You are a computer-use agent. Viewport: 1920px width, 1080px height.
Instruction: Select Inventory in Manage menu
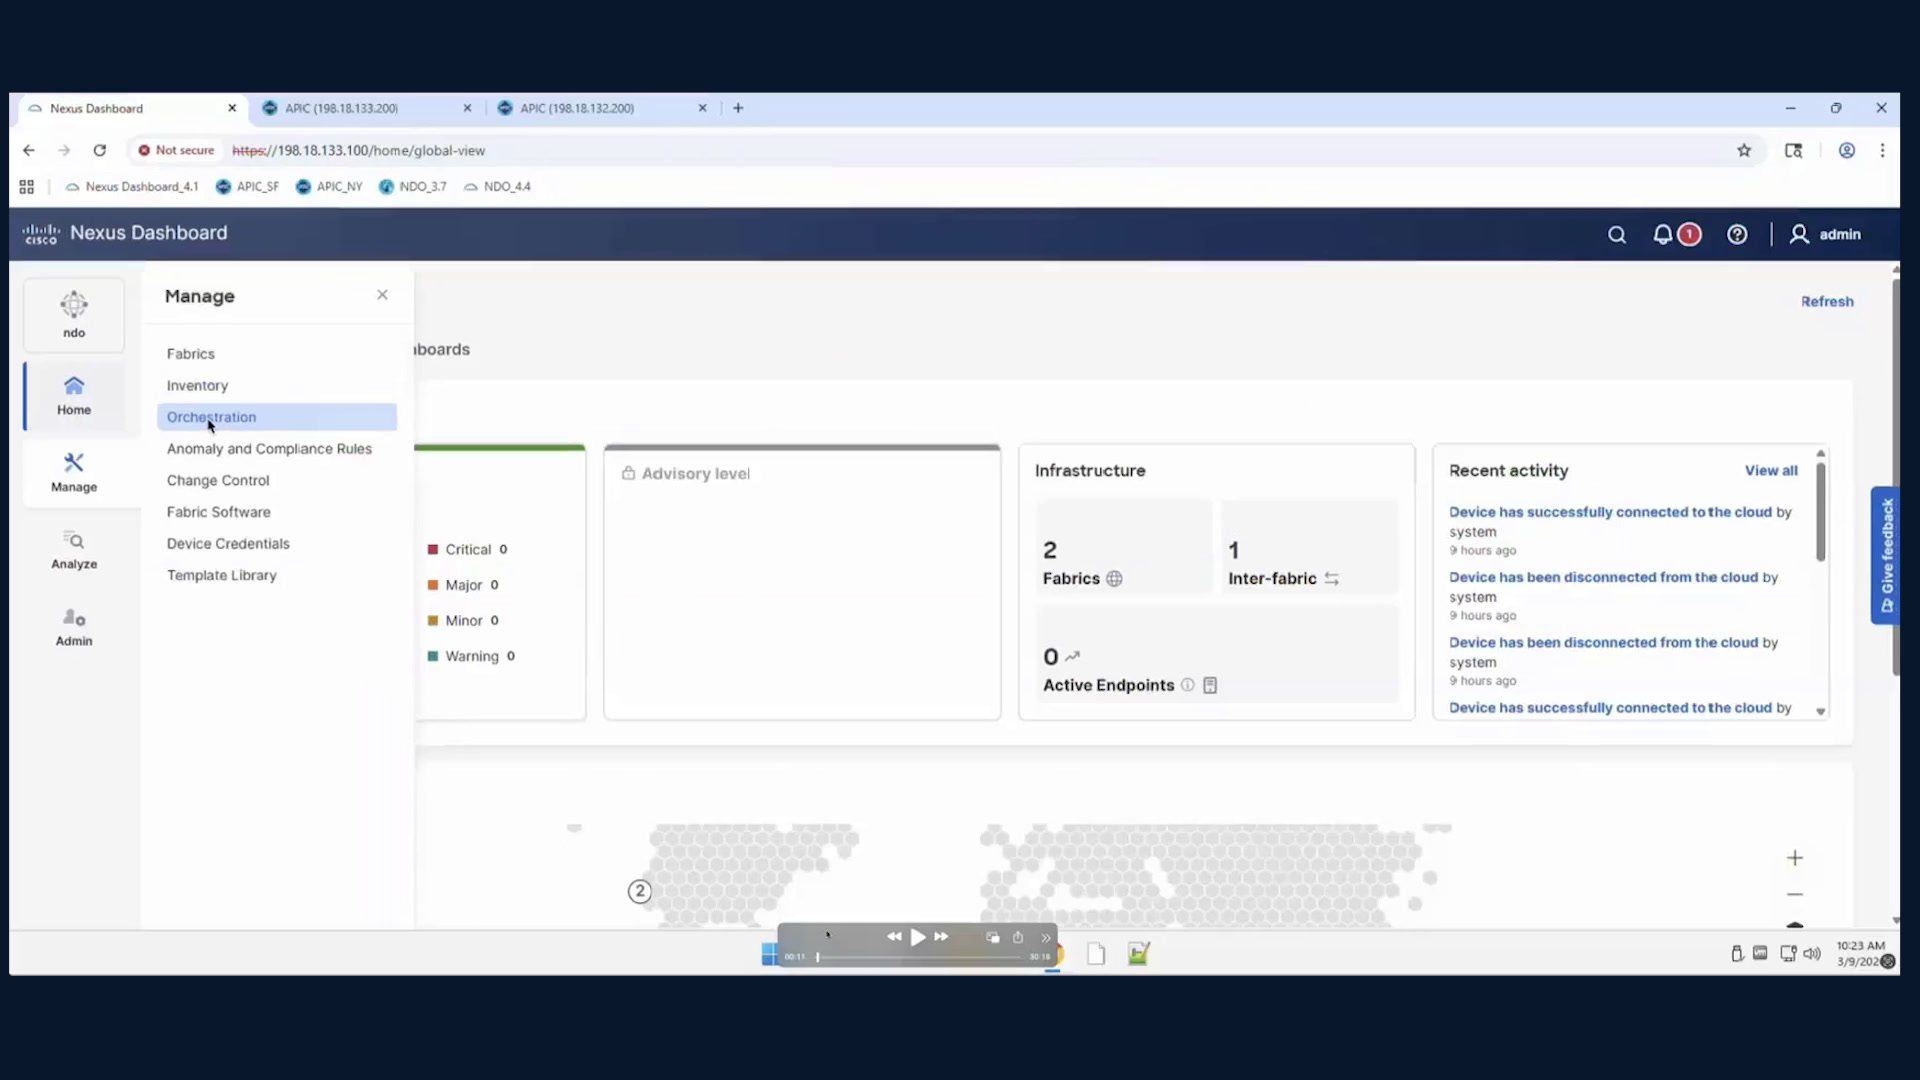tap(197, 385)
